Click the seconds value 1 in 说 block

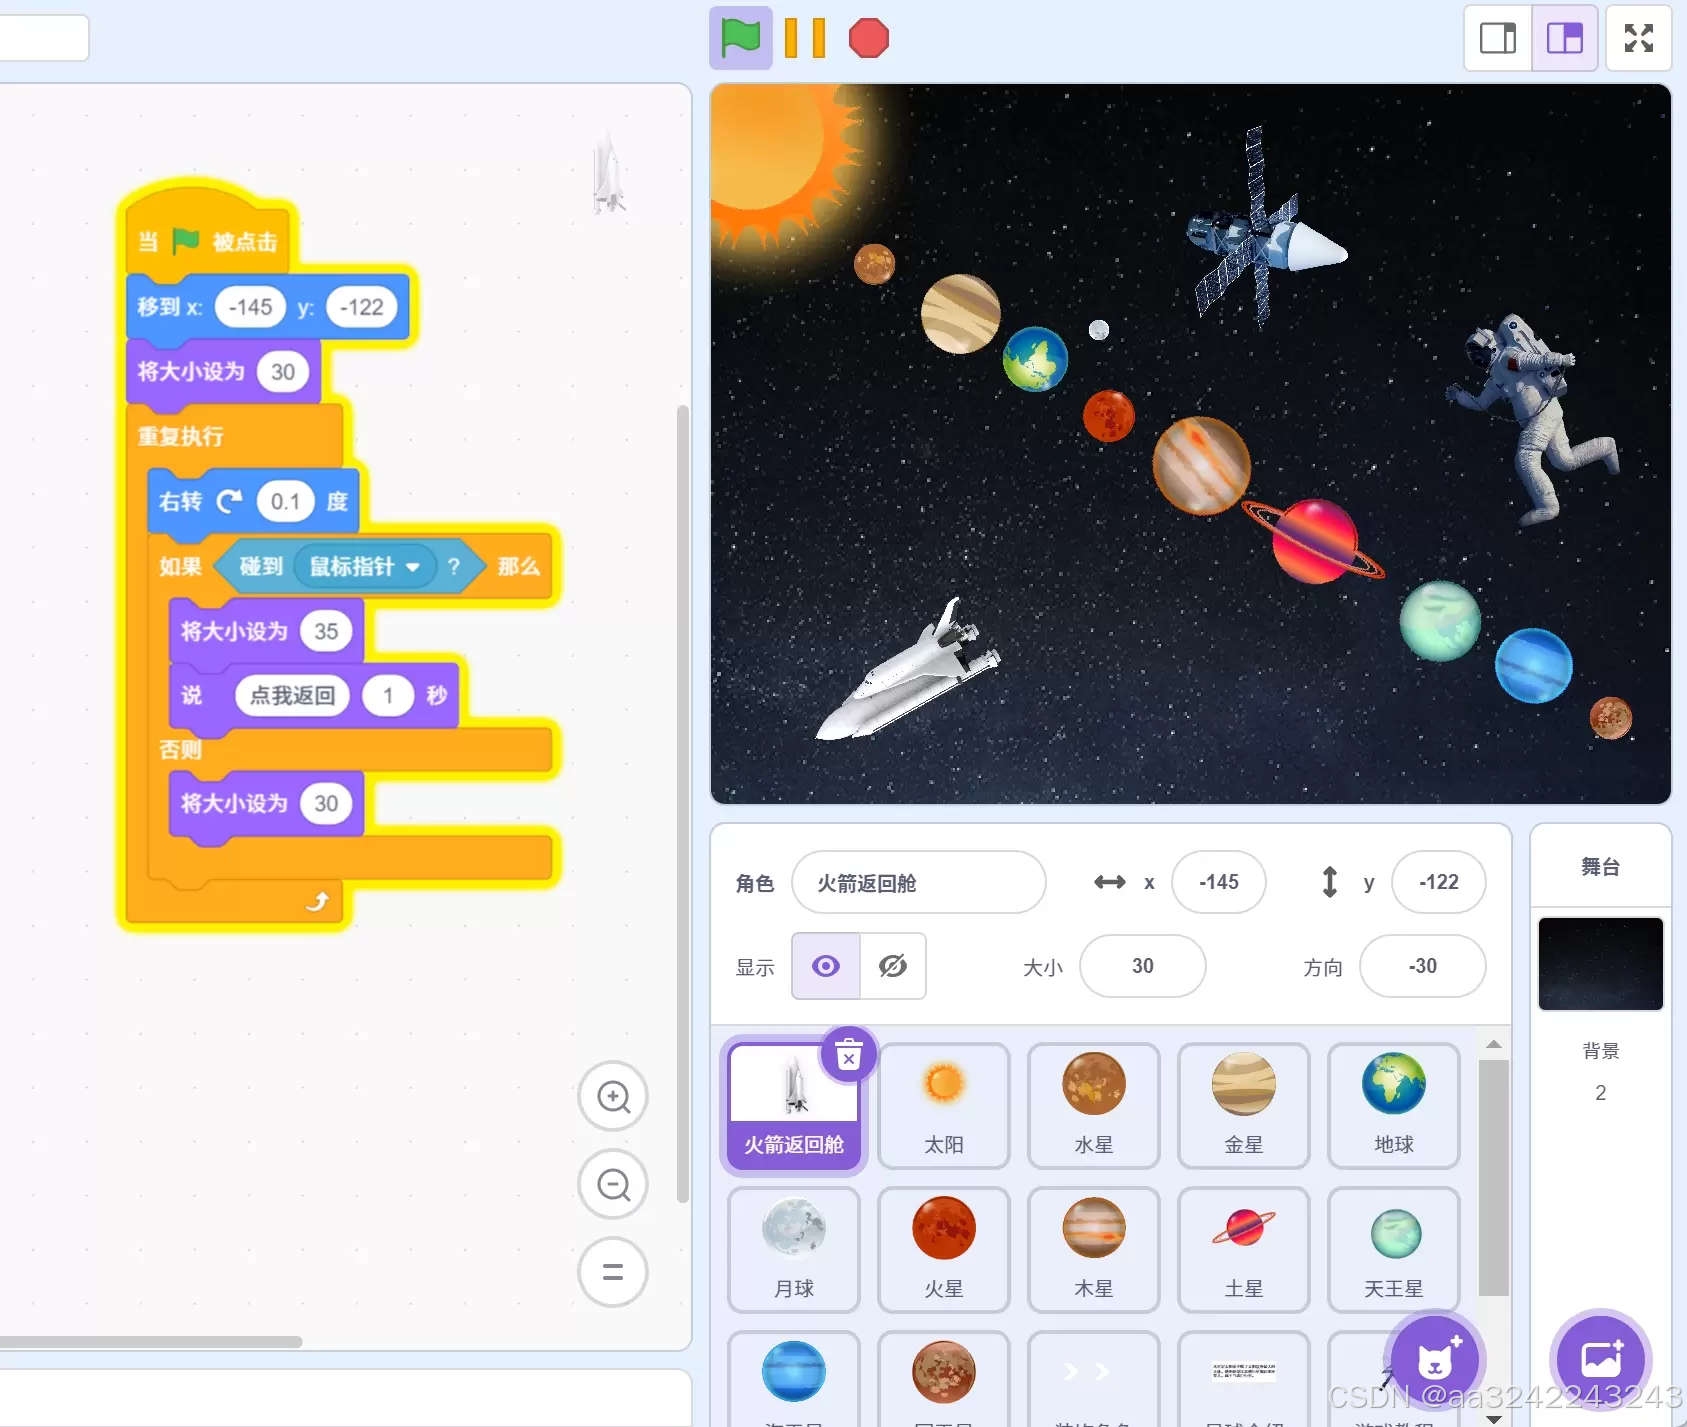pos(388,696)
